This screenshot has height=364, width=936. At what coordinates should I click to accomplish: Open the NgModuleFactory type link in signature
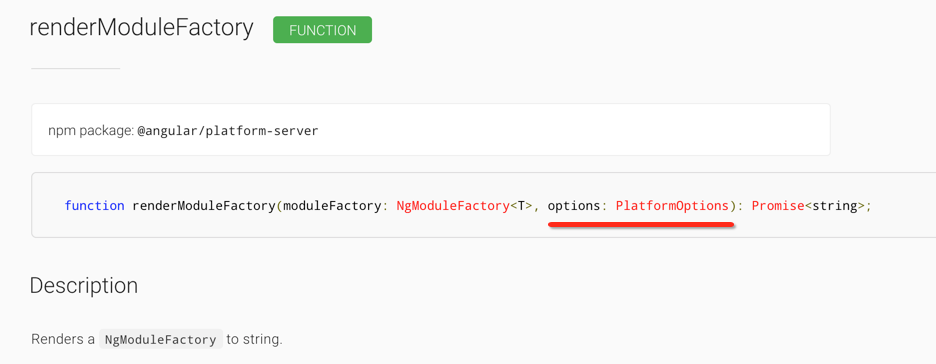[x=453, y=206]
